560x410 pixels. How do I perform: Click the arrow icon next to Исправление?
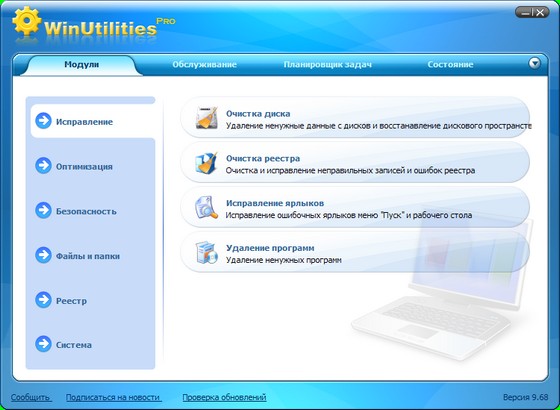click(x=43, y=121)
